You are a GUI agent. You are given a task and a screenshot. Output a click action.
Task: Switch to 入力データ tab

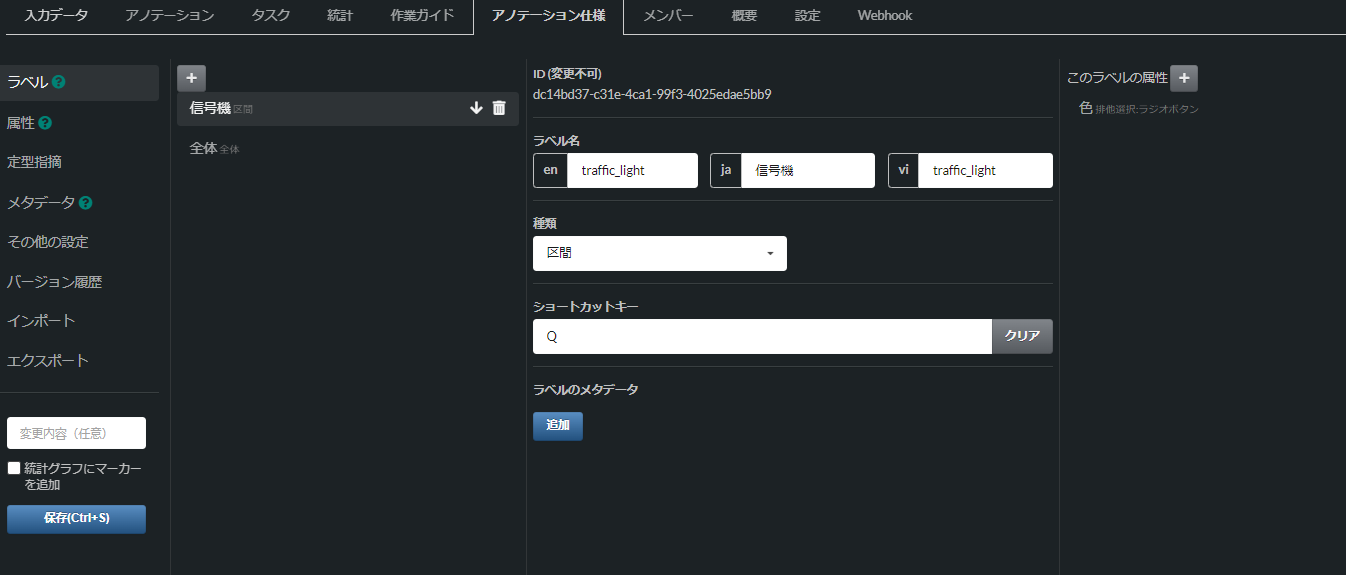pos(56,16)
